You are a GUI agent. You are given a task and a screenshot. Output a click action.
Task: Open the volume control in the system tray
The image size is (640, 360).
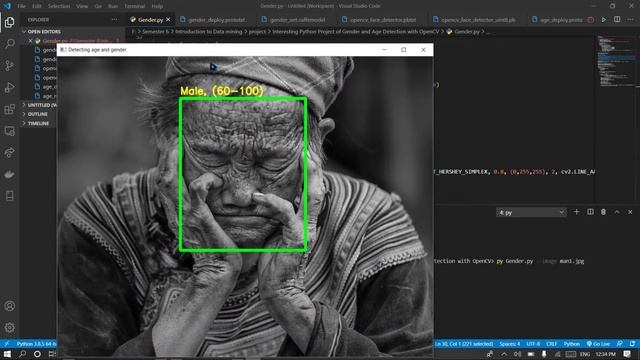click(x=517, y=354)
